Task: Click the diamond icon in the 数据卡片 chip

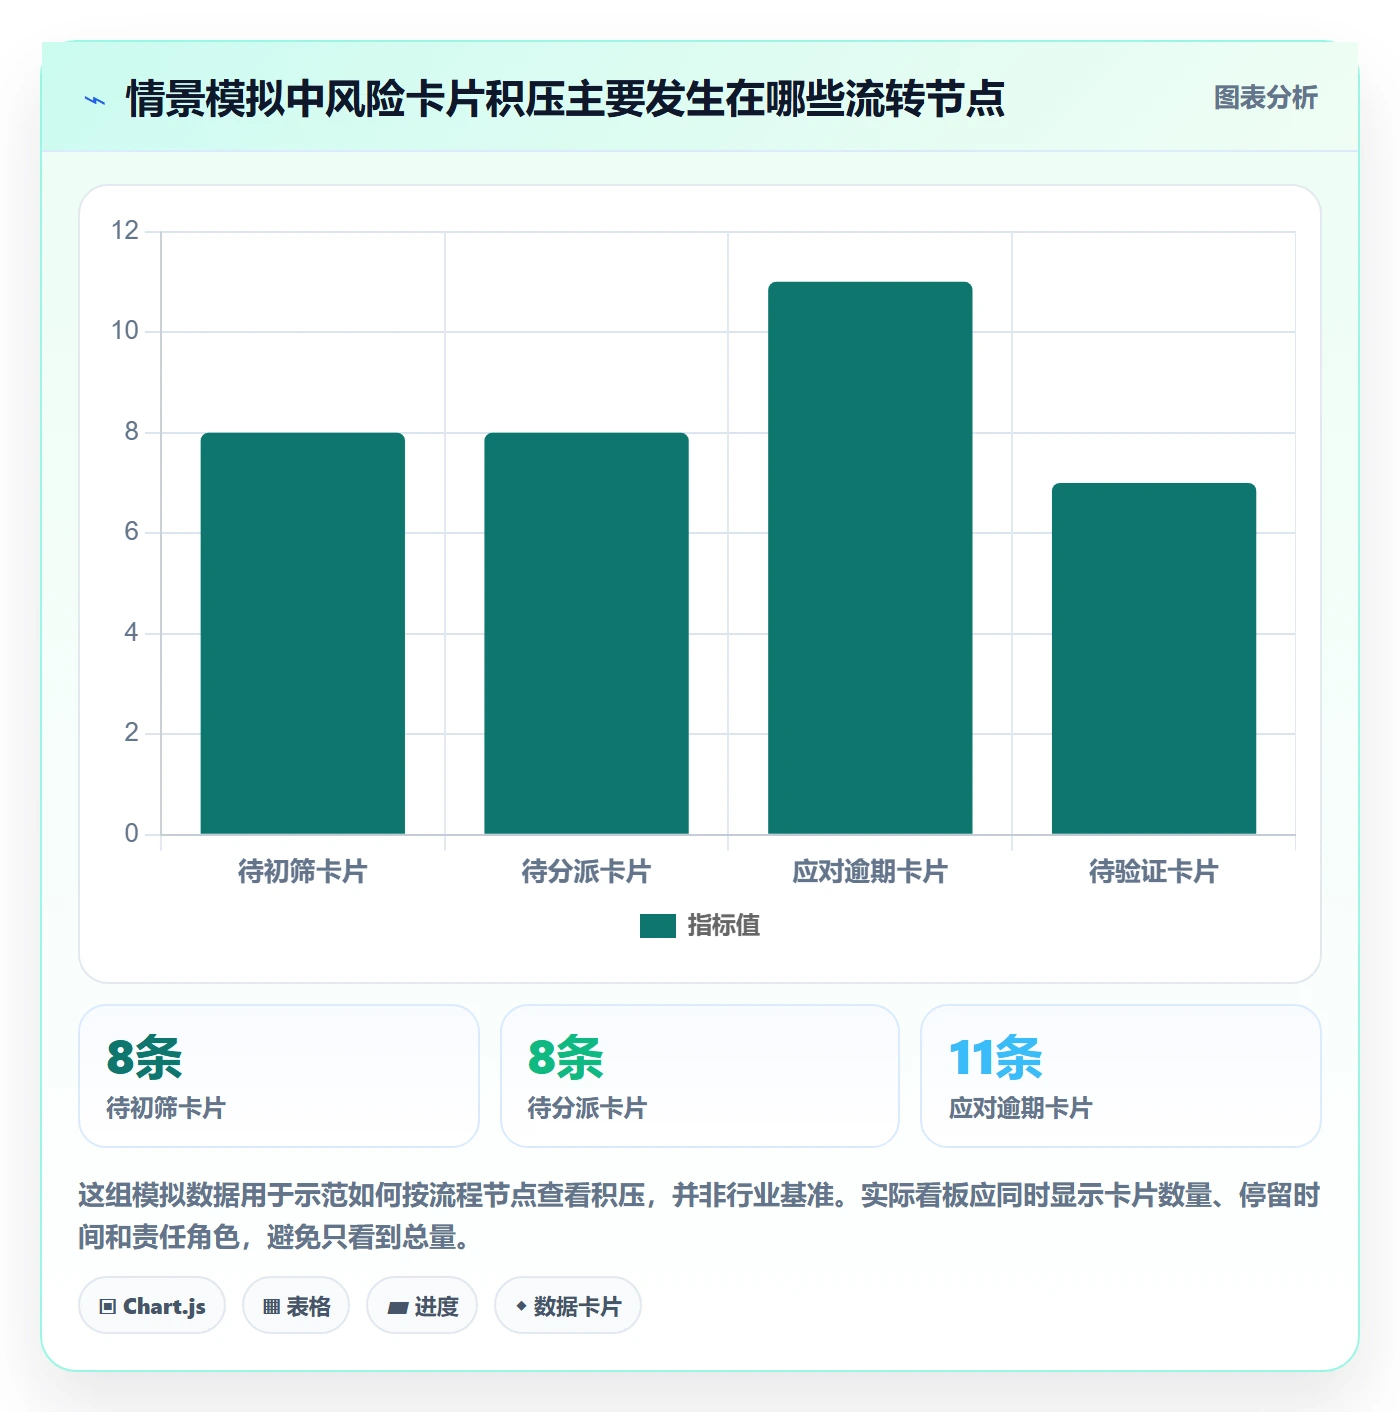Action: (521, 1305)
